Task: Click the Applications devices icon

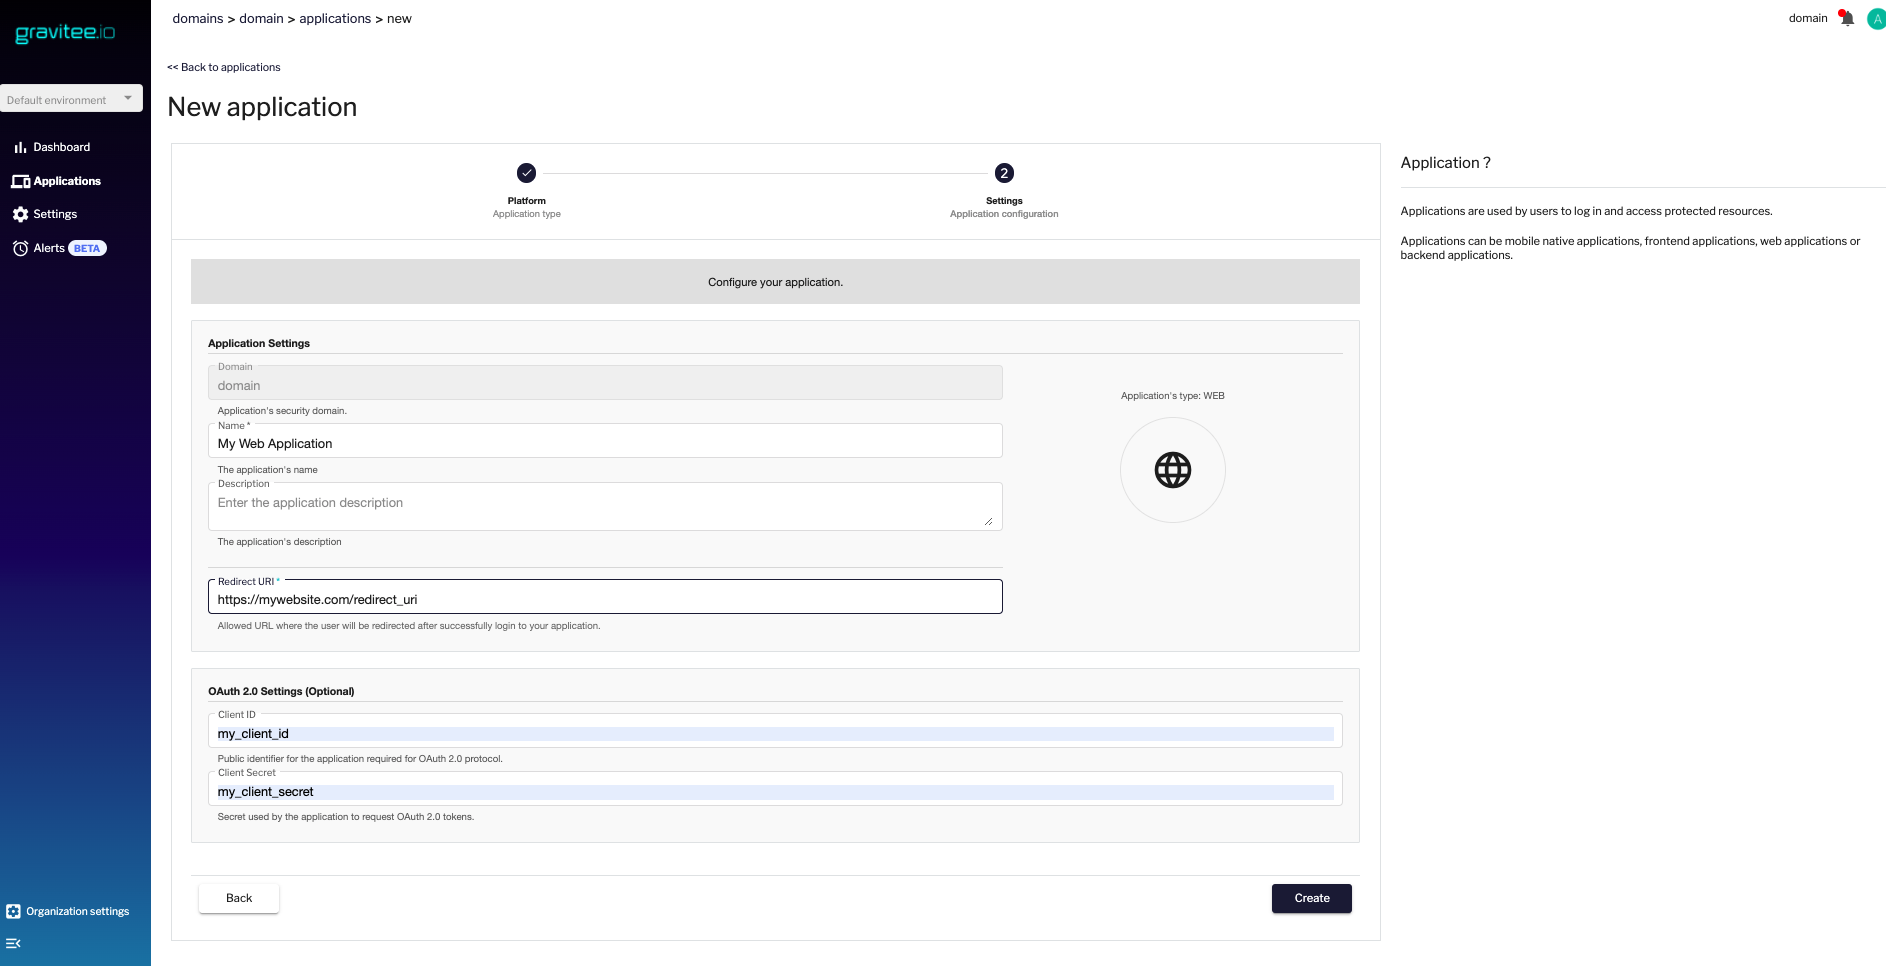Action: 20,181
